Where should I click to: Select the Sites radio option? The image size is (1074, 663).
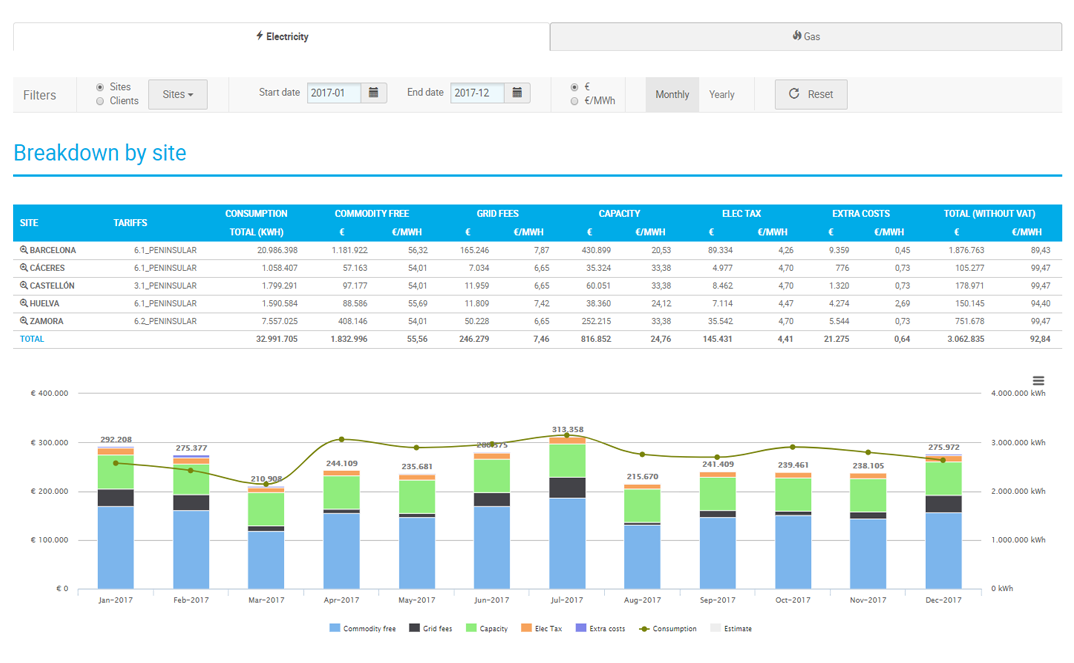click(x=100, y=87)
